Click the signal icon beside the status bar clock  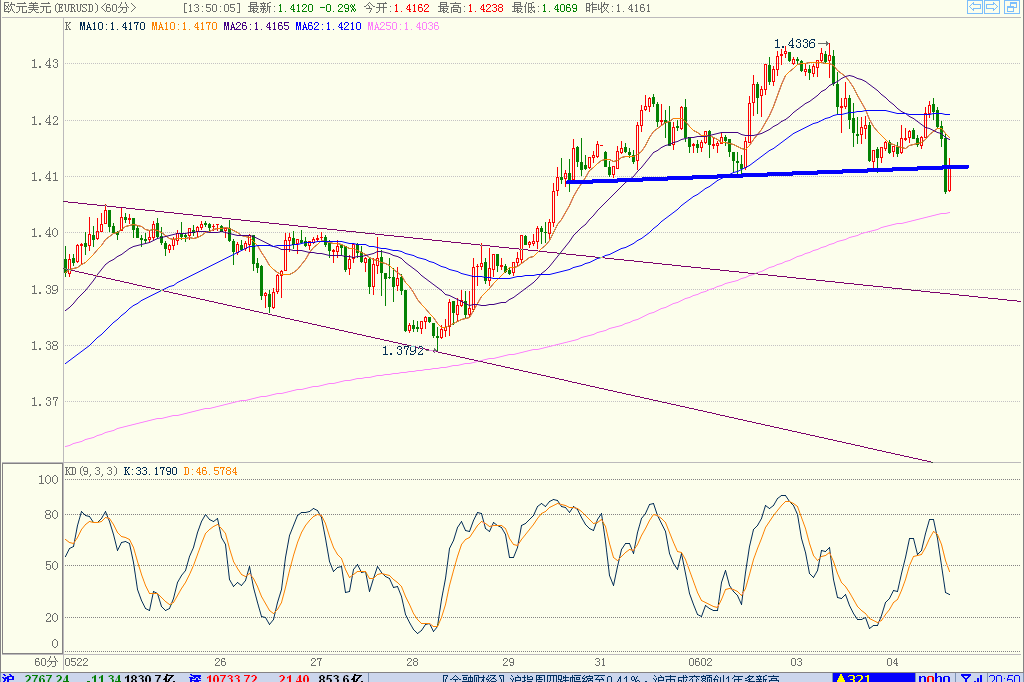[971, 678]
